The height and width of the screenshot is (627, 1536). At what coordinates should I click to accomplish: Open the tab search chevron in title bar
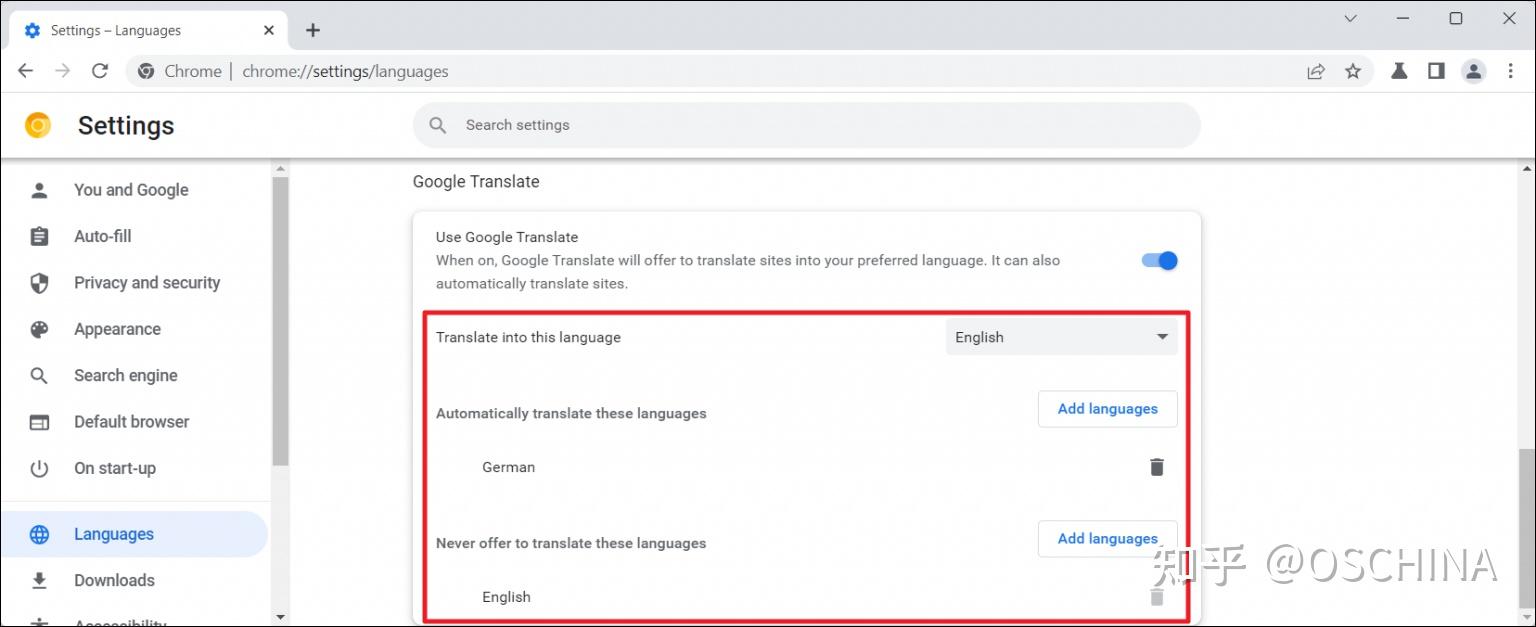point(1350,18)
